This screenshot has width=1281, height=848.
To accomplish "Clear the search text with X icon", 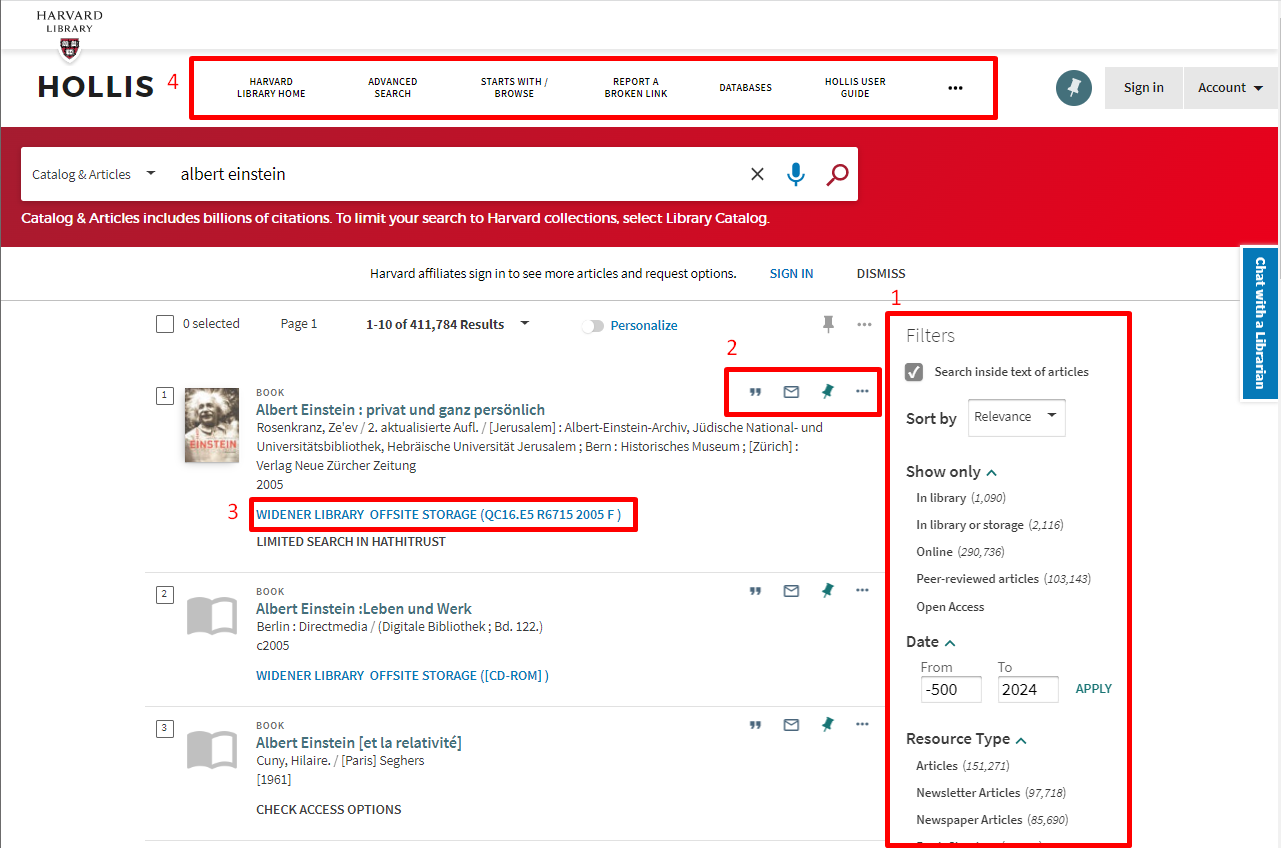I will (757, 174).
